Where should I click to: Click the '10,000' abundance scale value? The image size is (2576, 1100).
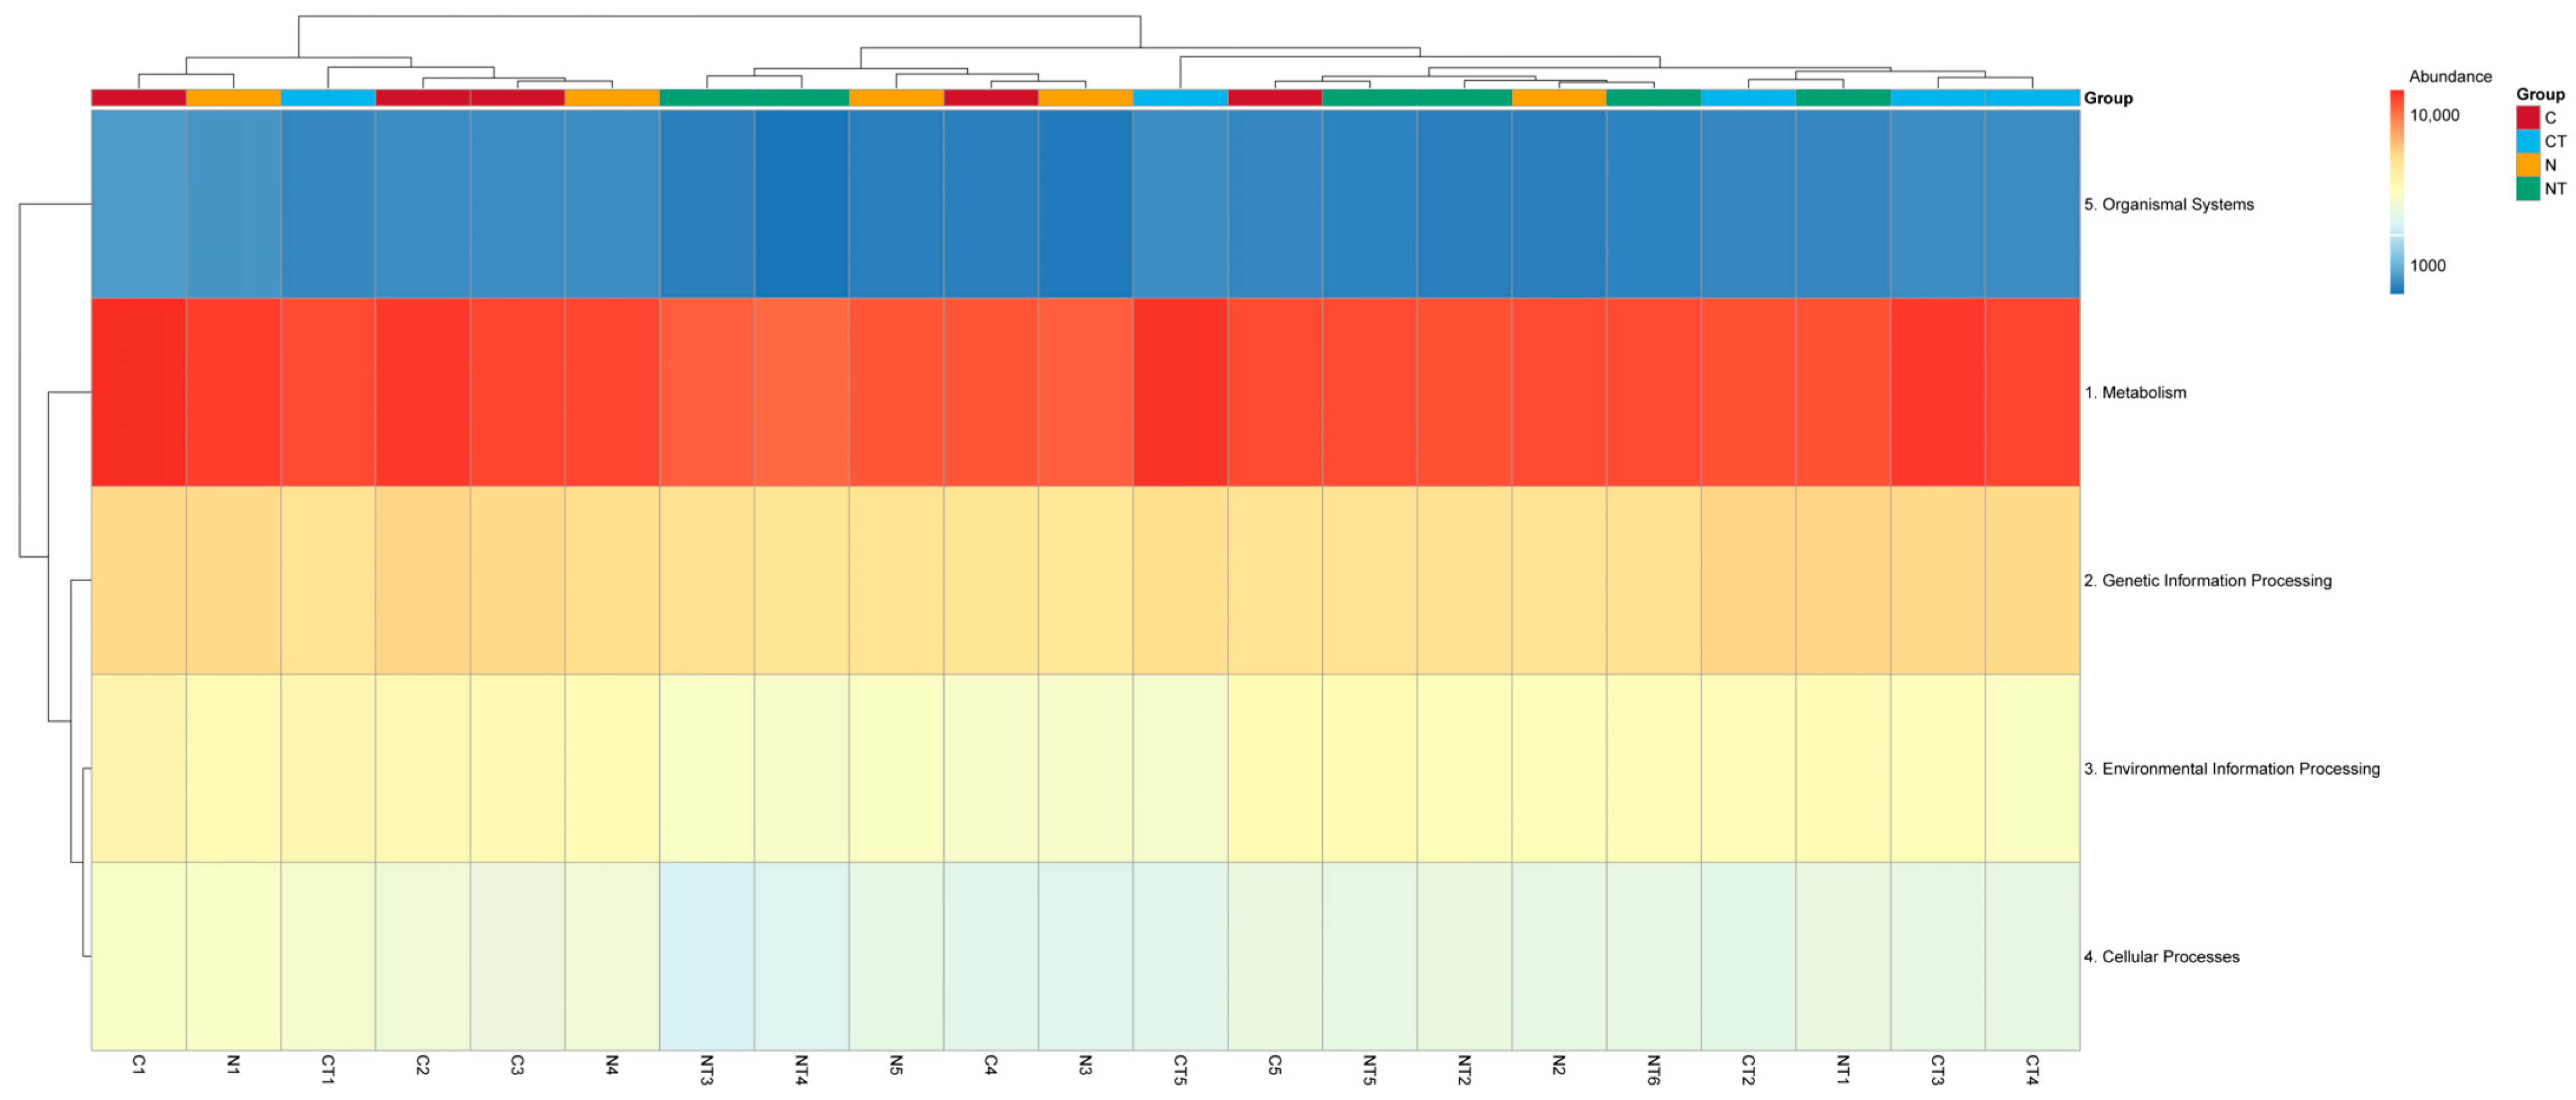pos(2435,115)
